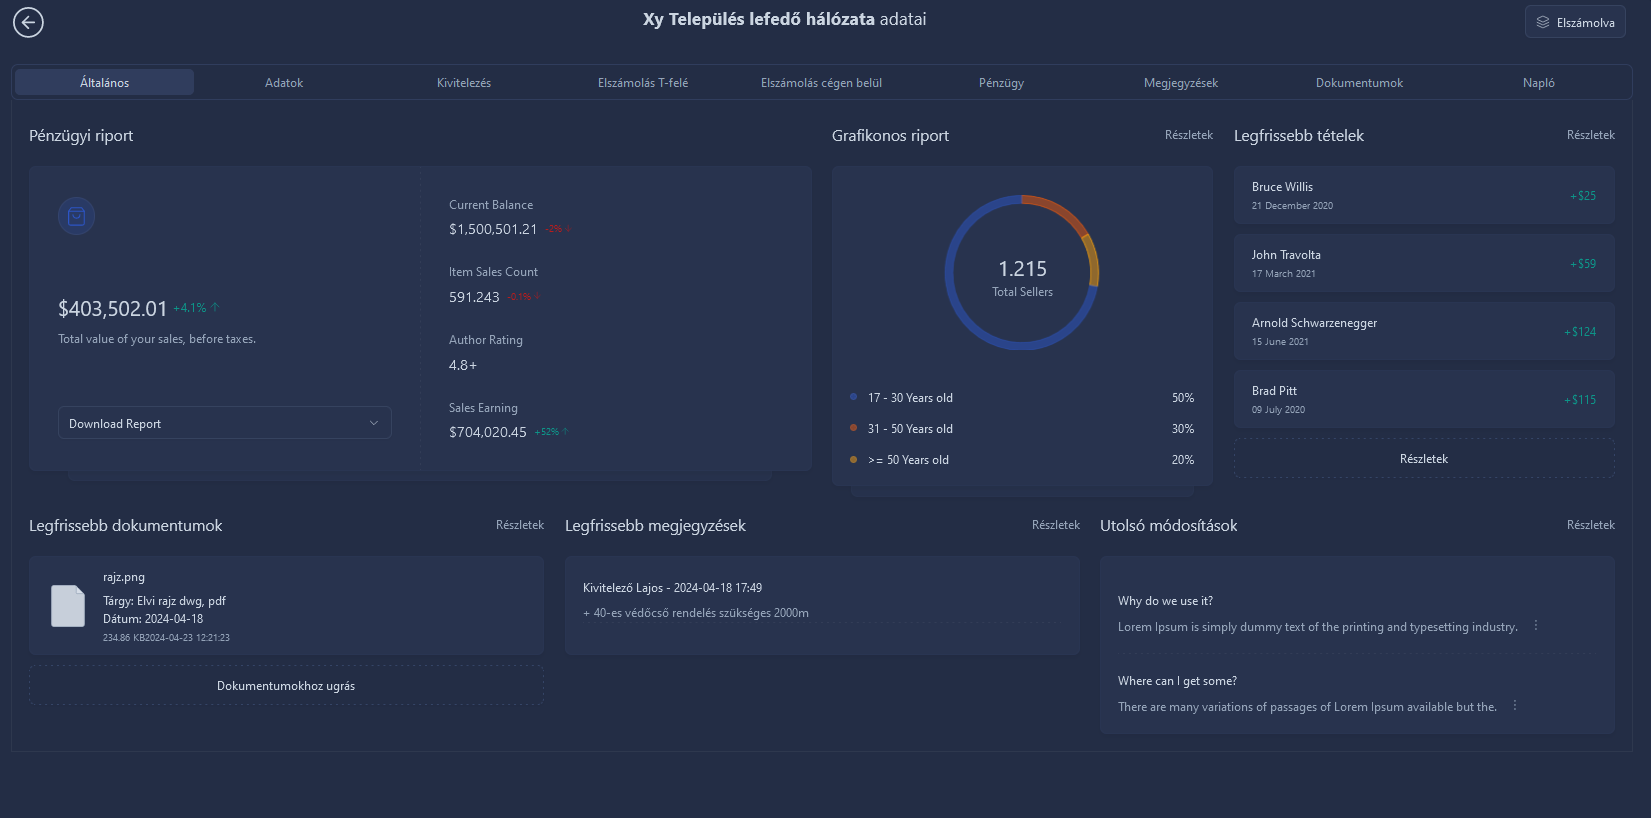
Task: Click the donut chart showing 1.215 Total Sellers
Action: coord(1022,272)
